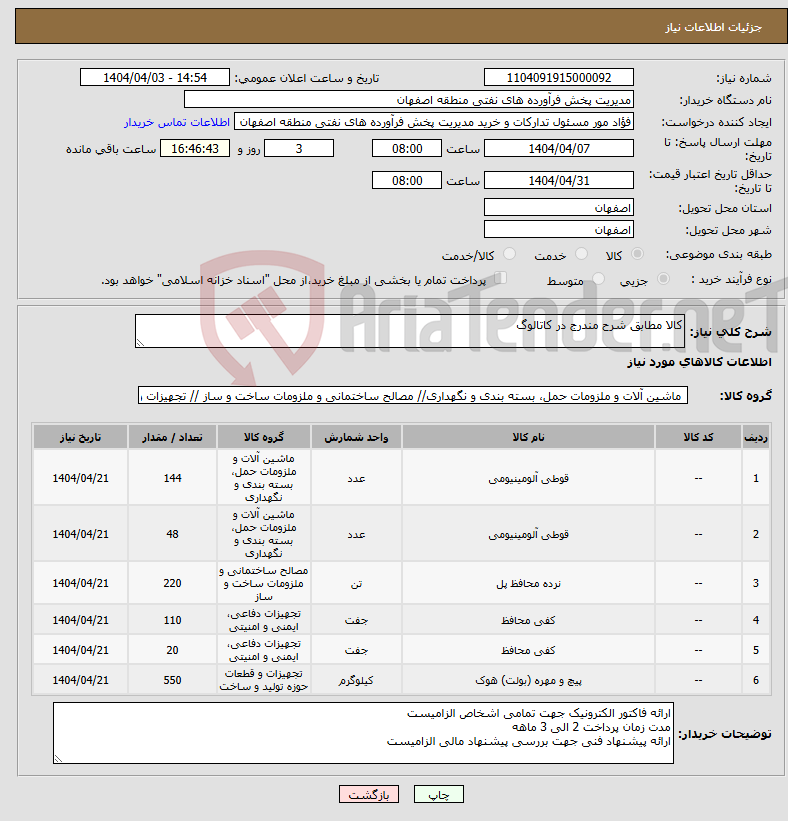Click the price validity time field 08:00
This screenshot has width=788, height=821.
pos(407,181)
